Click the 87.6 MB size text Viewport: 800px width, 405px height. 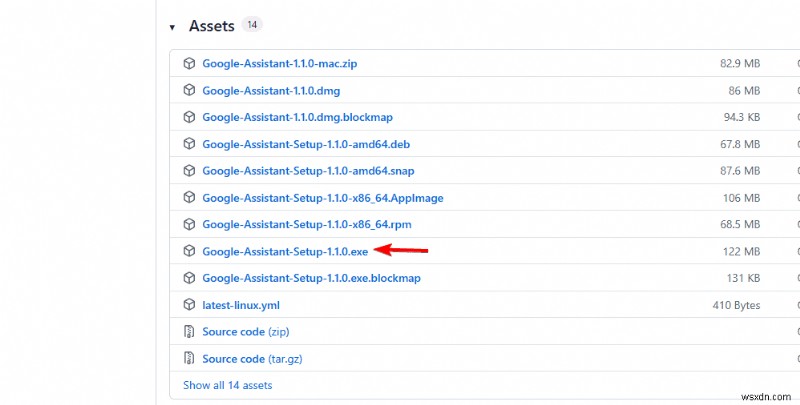[x=740, y=171]
